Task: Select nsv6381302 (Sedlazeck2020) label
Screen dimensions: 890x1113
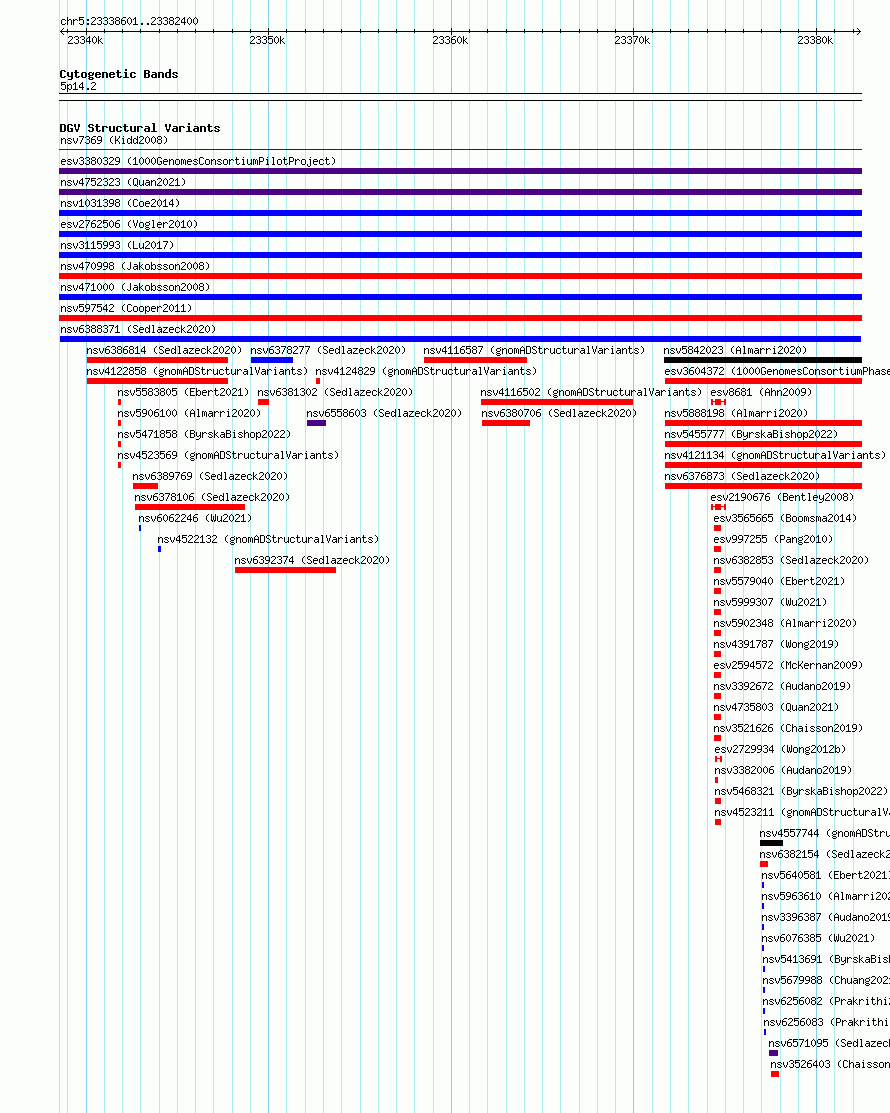Action: pos(335,392)
